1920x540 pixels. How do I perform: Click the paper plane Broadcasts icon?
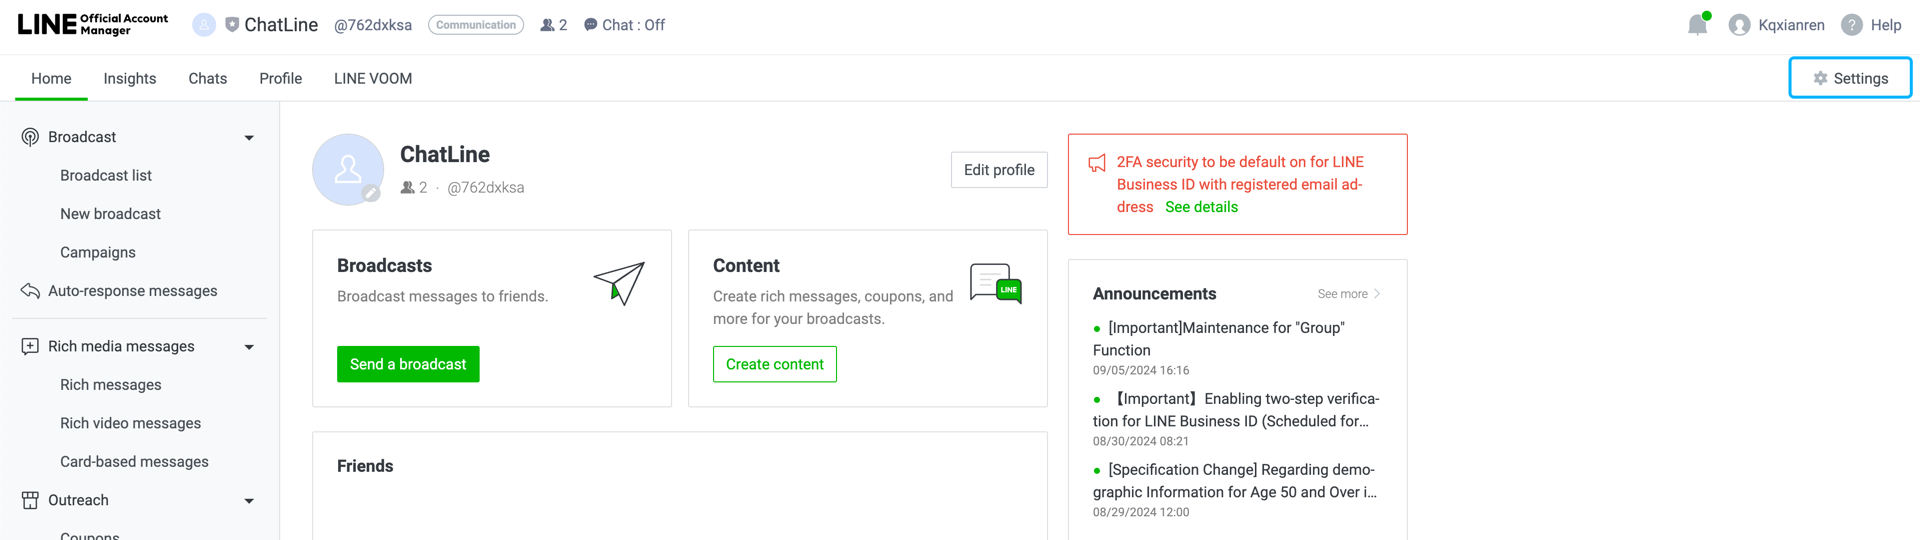coord(619,283)
